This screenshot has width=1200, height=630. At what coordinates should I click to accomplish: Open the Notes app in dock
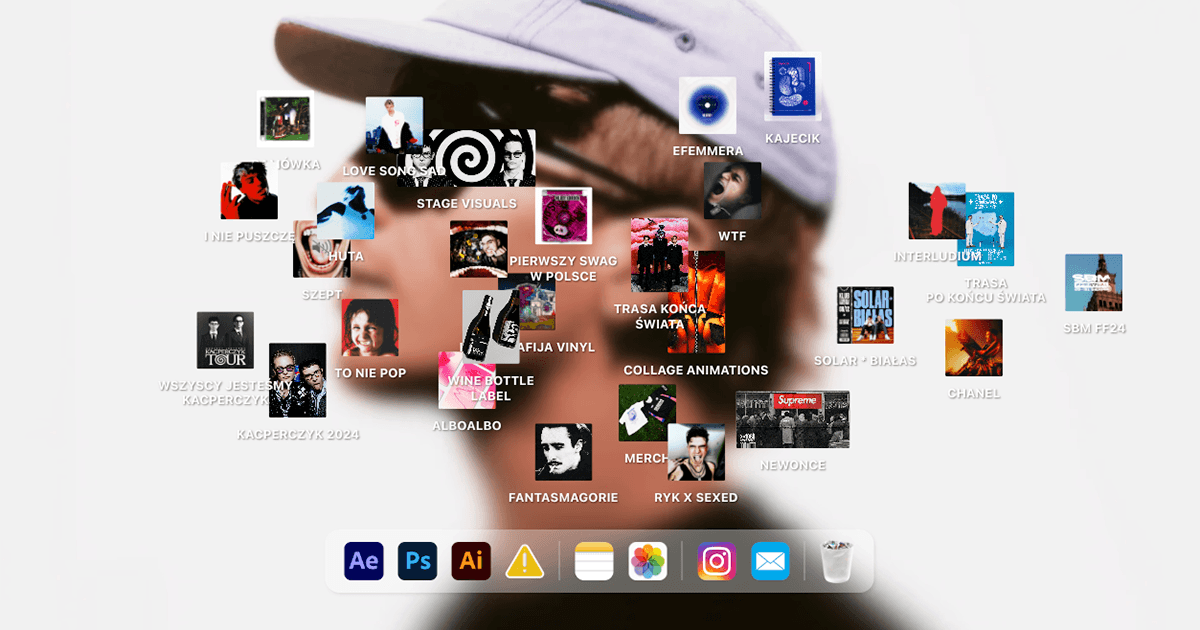coord(594,561)
